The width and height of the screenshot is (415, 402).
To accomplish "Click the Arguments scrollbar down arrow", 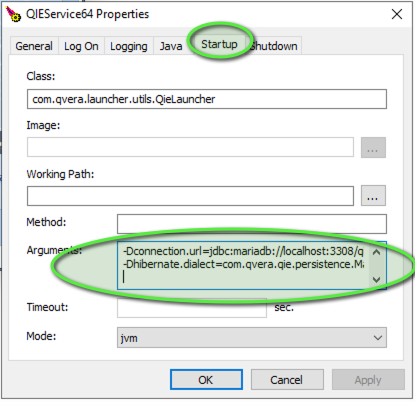I will pos(377,279).
